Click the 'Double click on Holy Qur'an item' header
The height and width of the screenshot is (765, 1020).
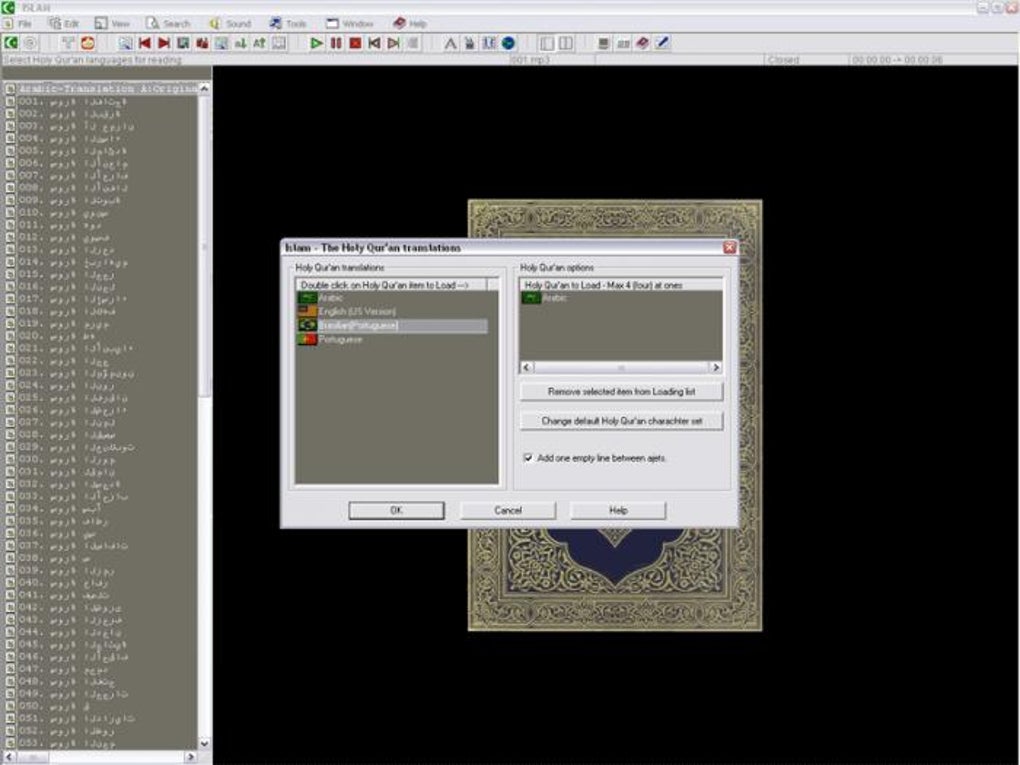point(392,285)
